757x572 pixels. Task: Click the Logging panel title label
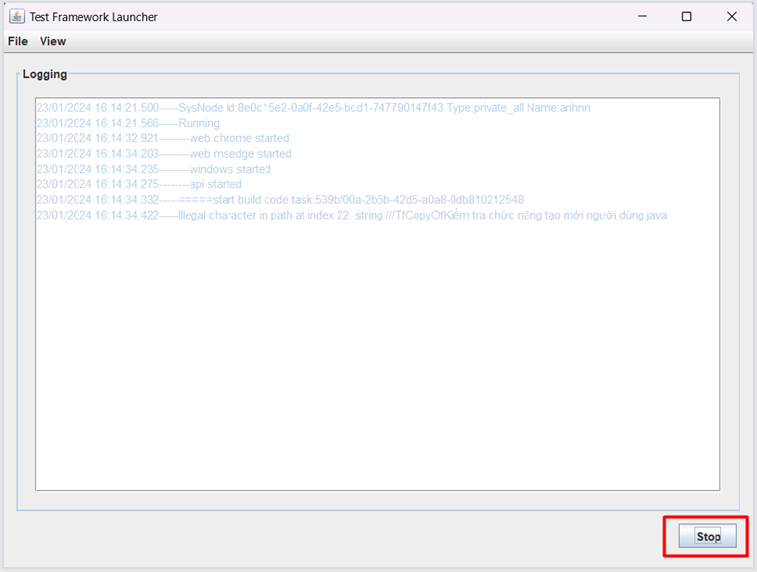point(45,74)
